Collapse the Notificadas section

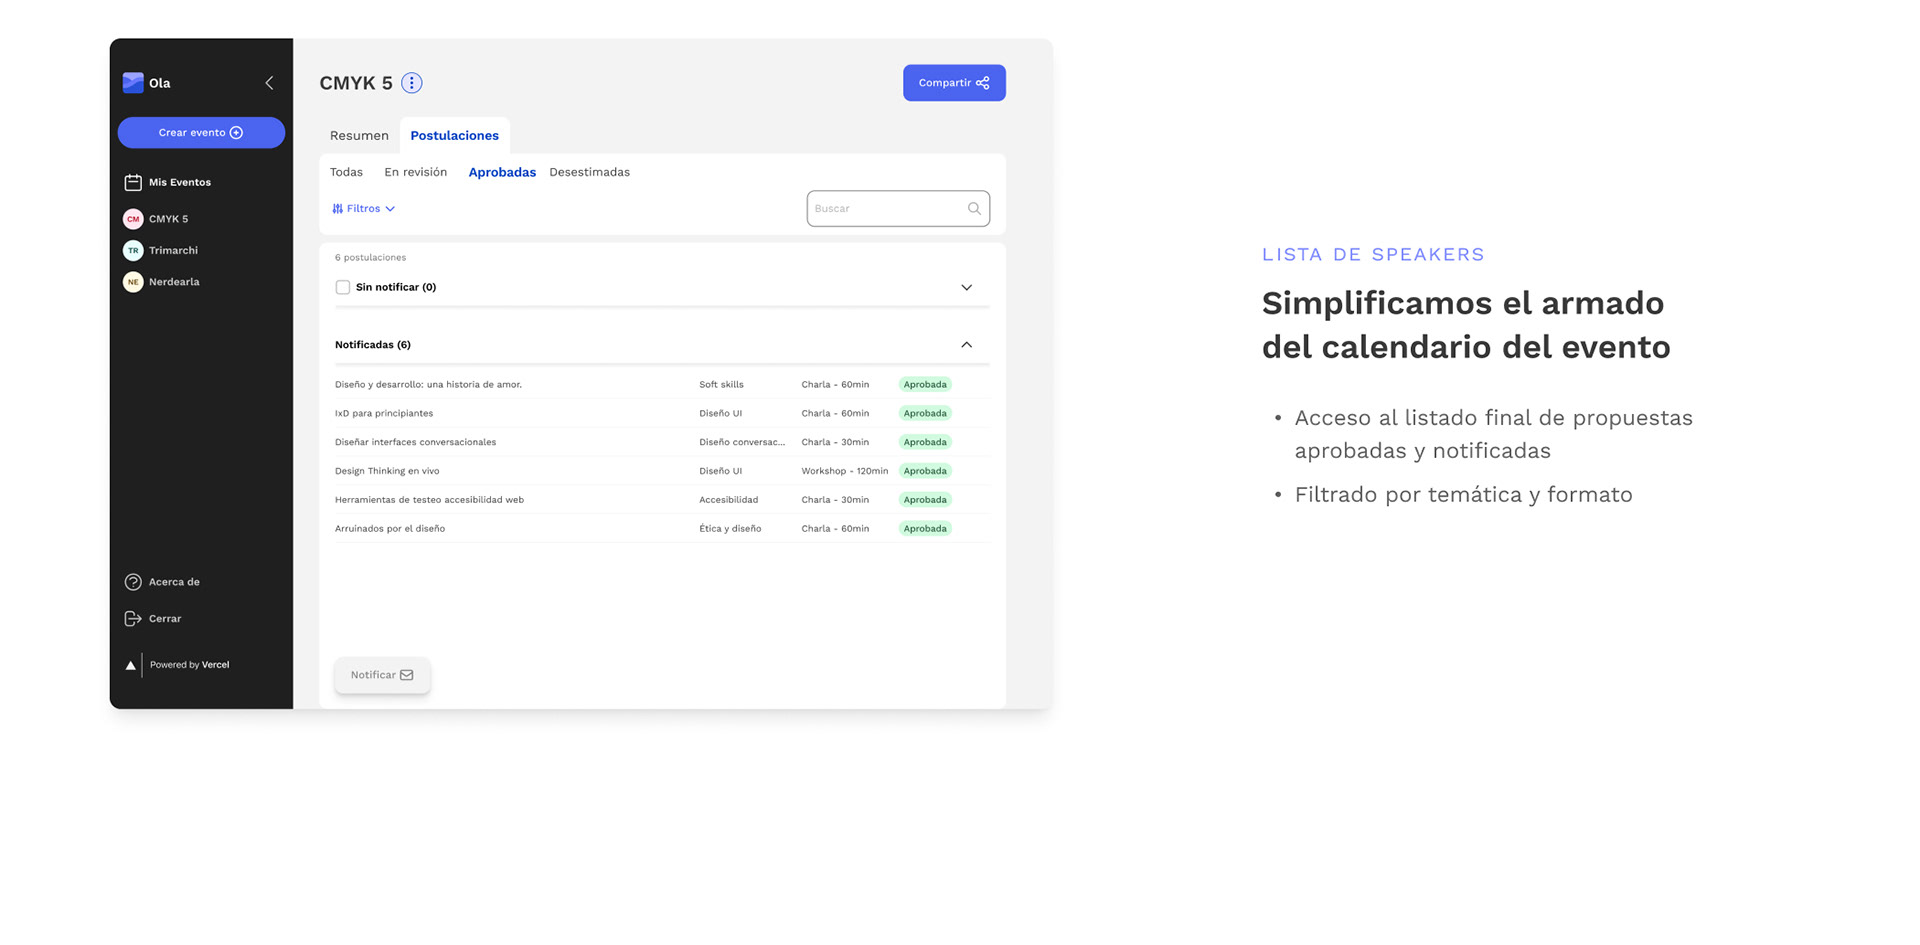(x=966, y=345)
